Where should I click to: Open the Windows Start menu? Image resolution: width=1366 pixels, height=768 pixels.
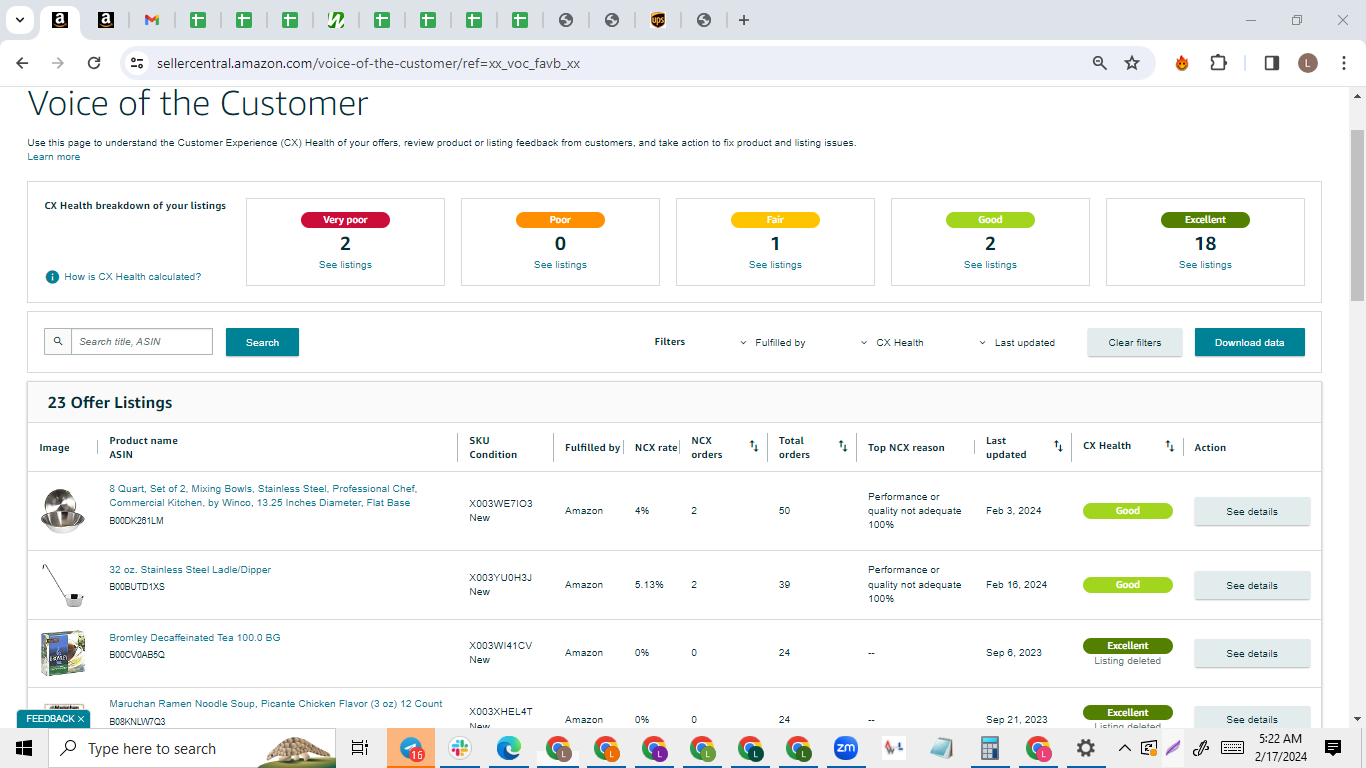(24, 748)
